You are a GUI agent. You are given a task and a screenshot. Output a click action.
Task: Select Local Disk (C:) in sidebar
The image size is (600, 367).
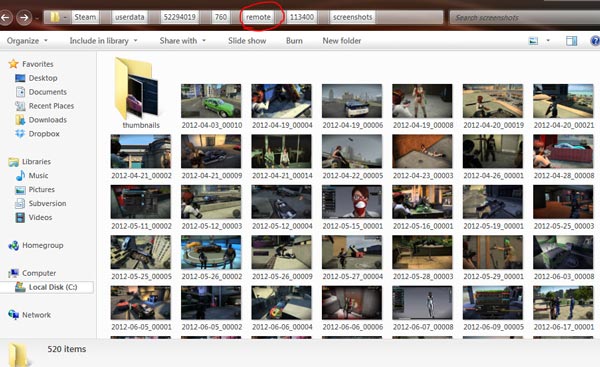click(46, 287)
